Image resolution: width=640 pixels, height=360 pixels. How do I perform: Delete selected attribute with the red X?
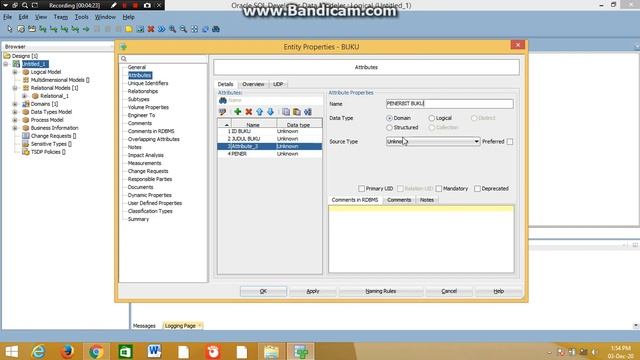[x=249, y=111]
